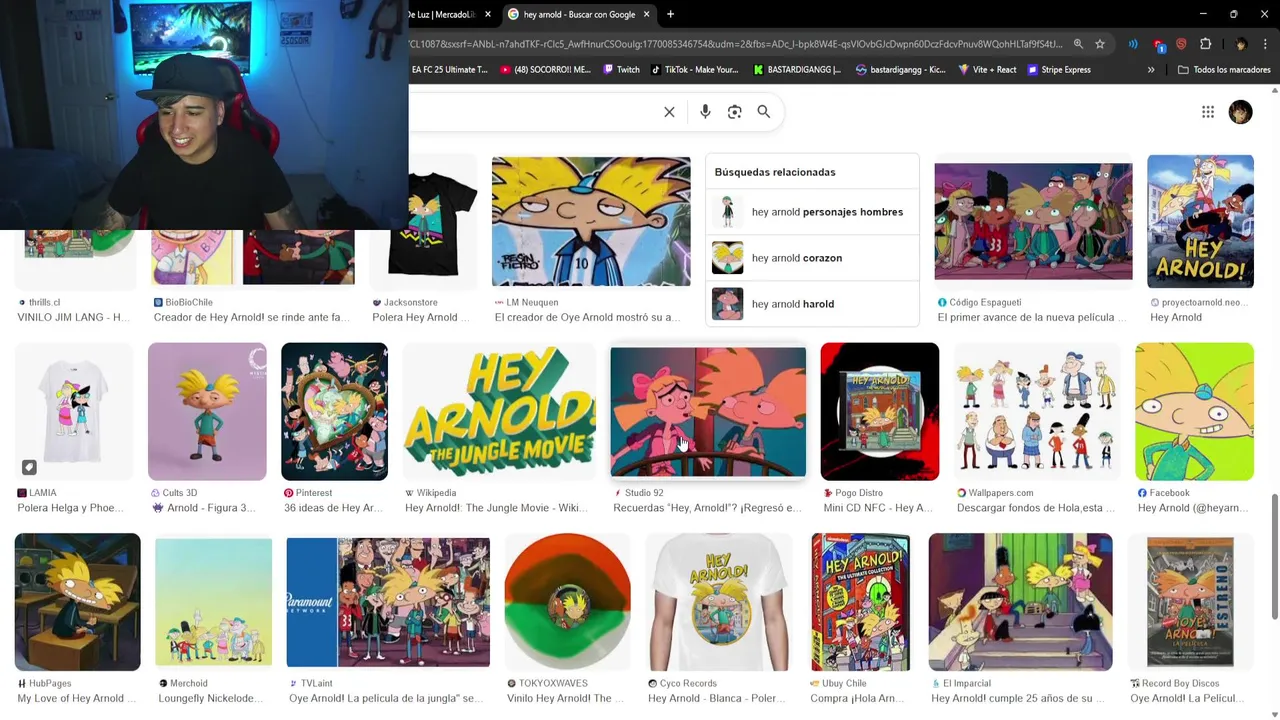Open the Facebook Arnold face image

[x=1194, y=411]
